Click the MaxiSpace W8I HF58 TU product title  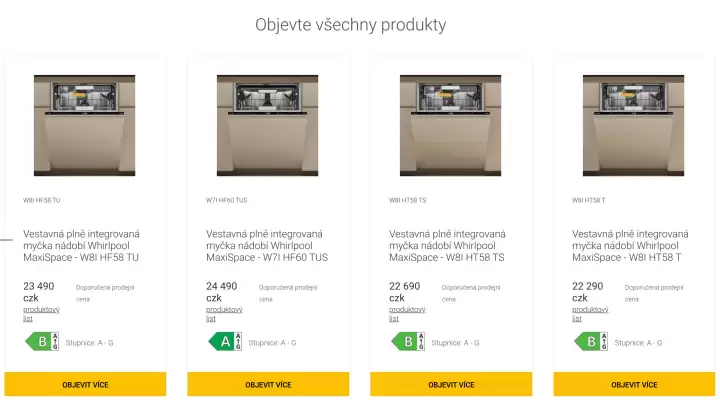tap(82, 246)
